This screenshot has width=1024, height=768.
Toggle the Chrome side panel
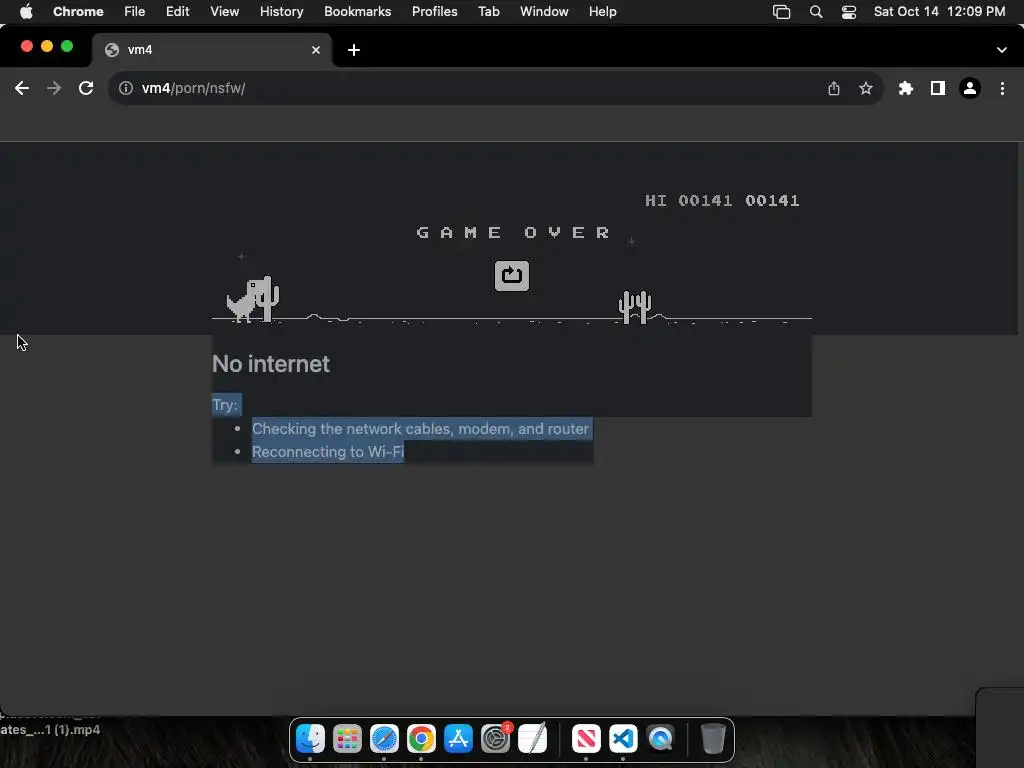937,88
